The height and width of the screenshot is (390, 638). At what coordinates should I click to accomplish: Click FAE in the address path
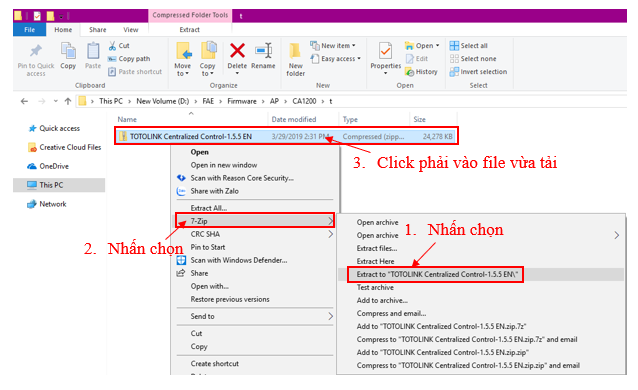tap(208, 101)
